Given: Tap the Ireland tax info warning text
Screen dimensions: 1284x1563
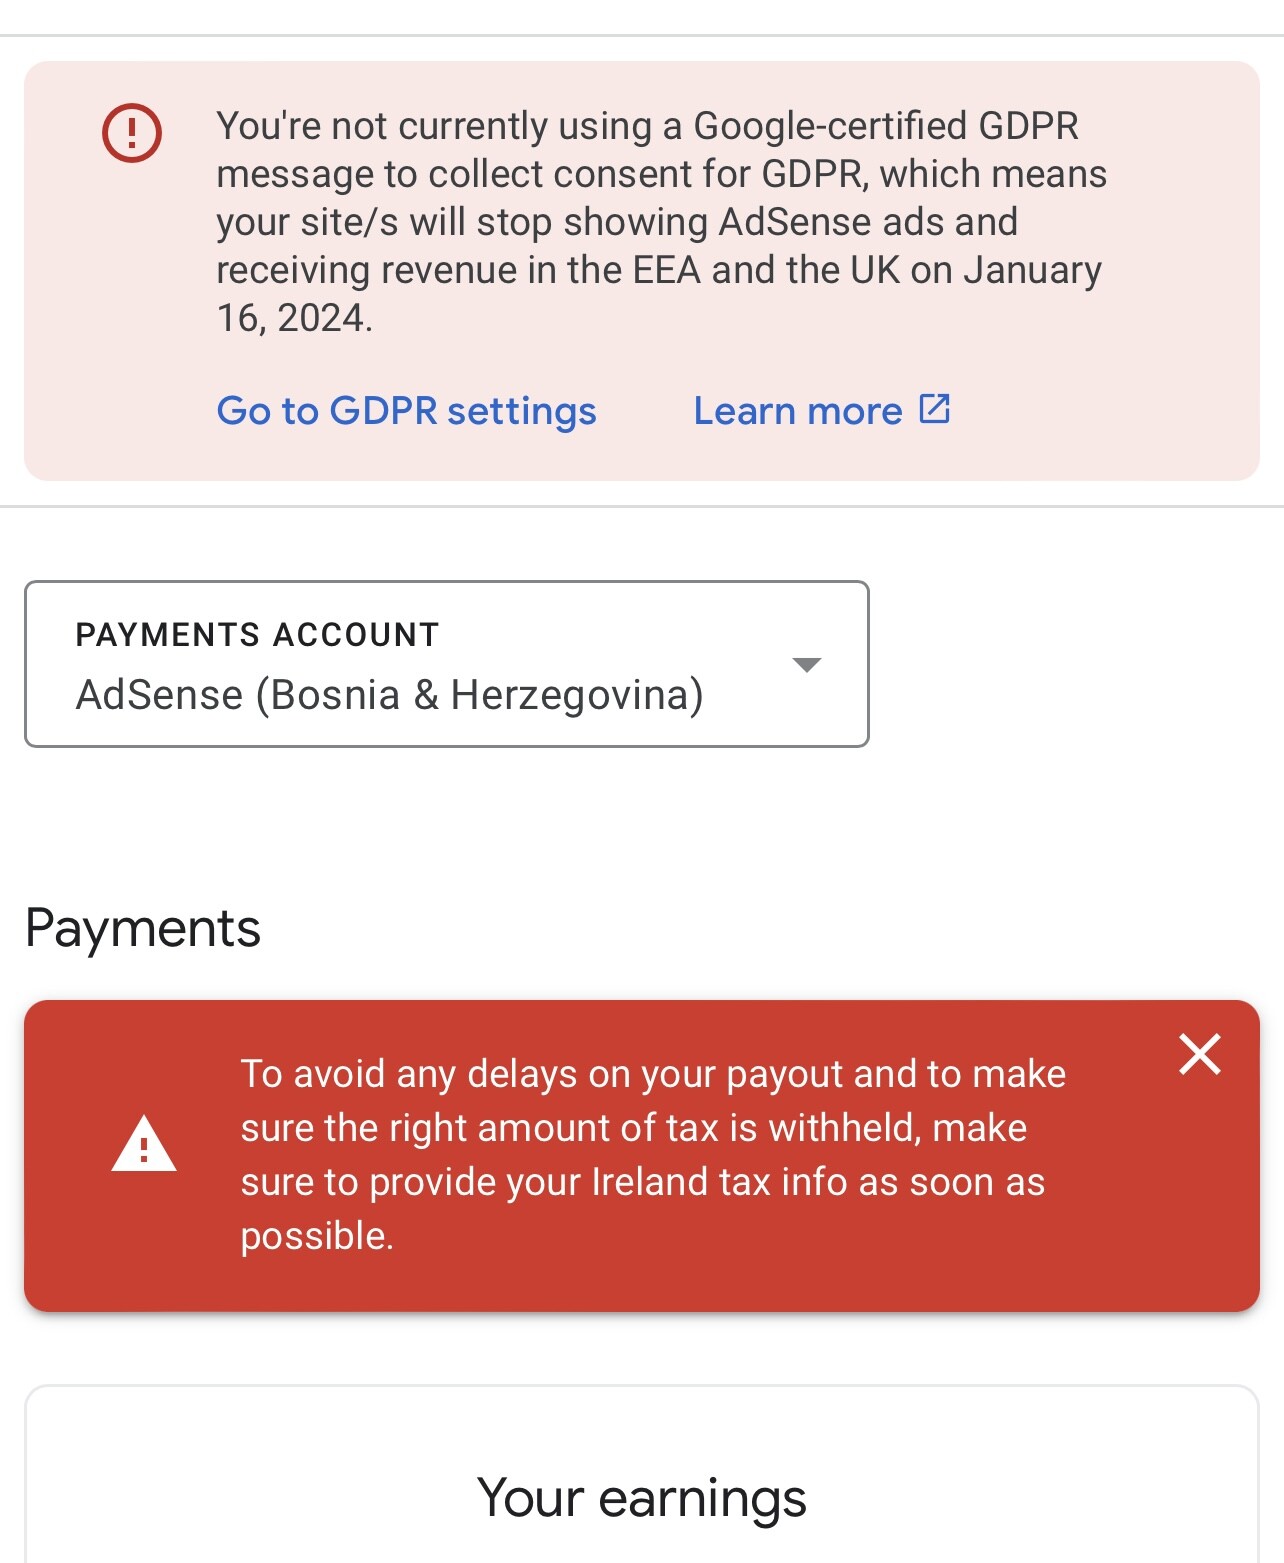Looking at the screenshot, I should coord(652,1155).
